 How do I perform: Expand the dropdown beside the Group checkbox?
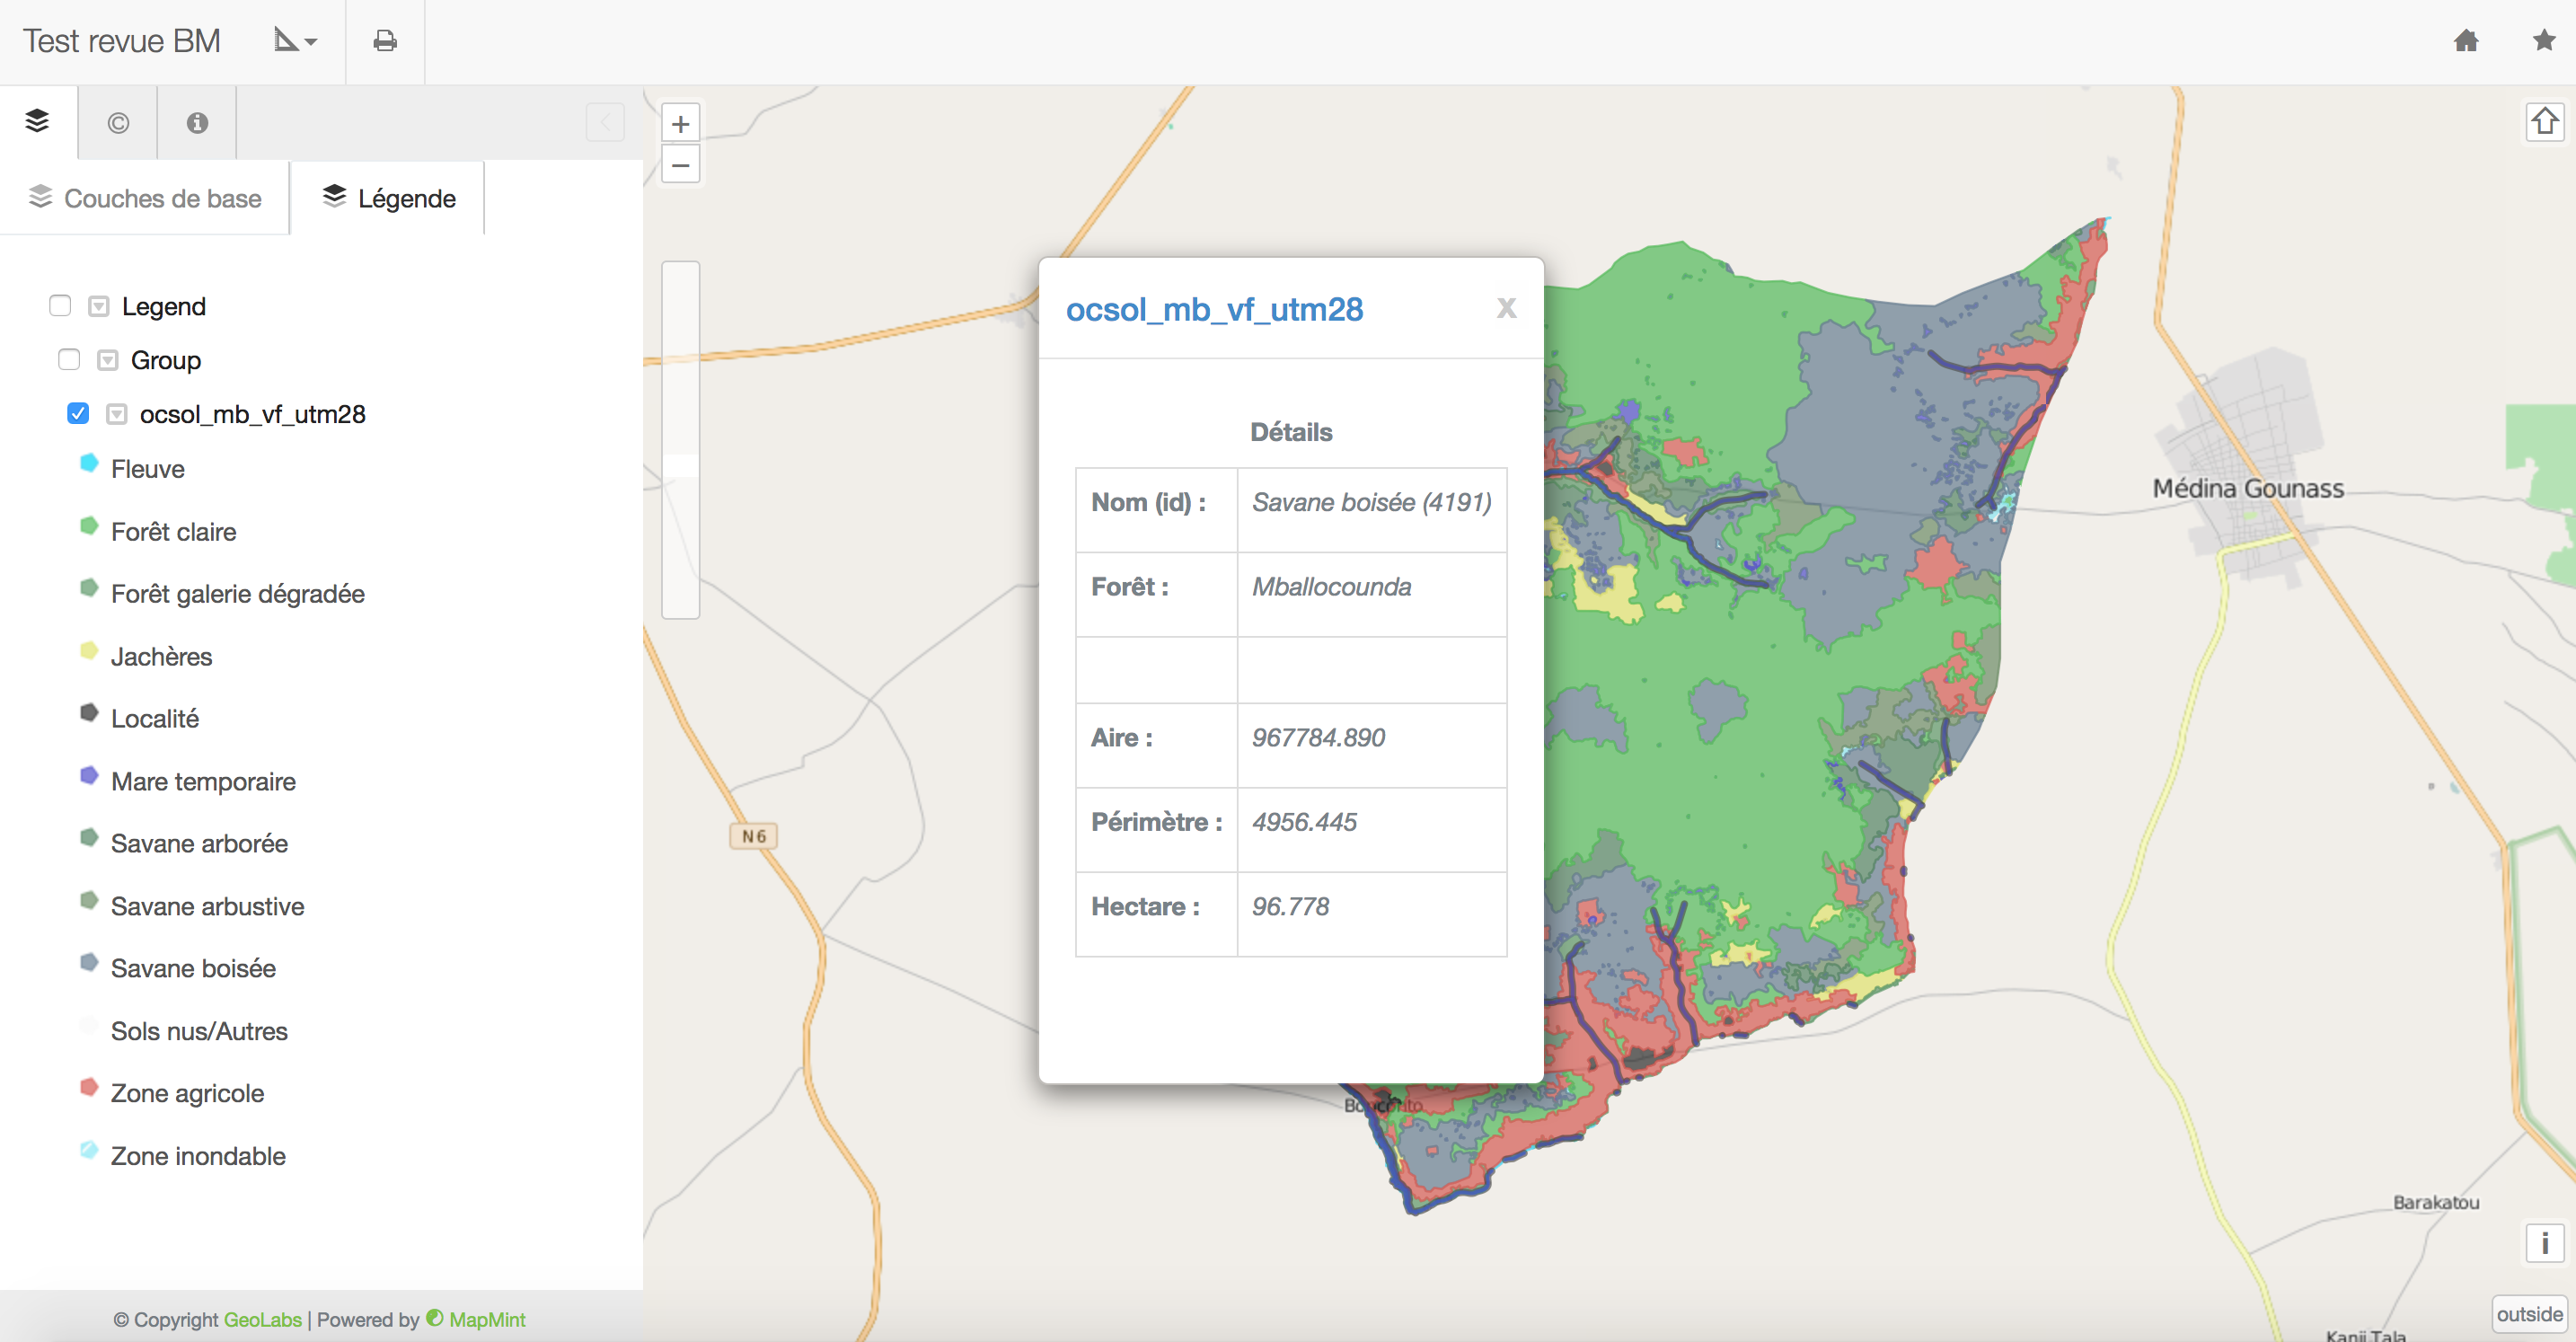(x=107, y=359)
